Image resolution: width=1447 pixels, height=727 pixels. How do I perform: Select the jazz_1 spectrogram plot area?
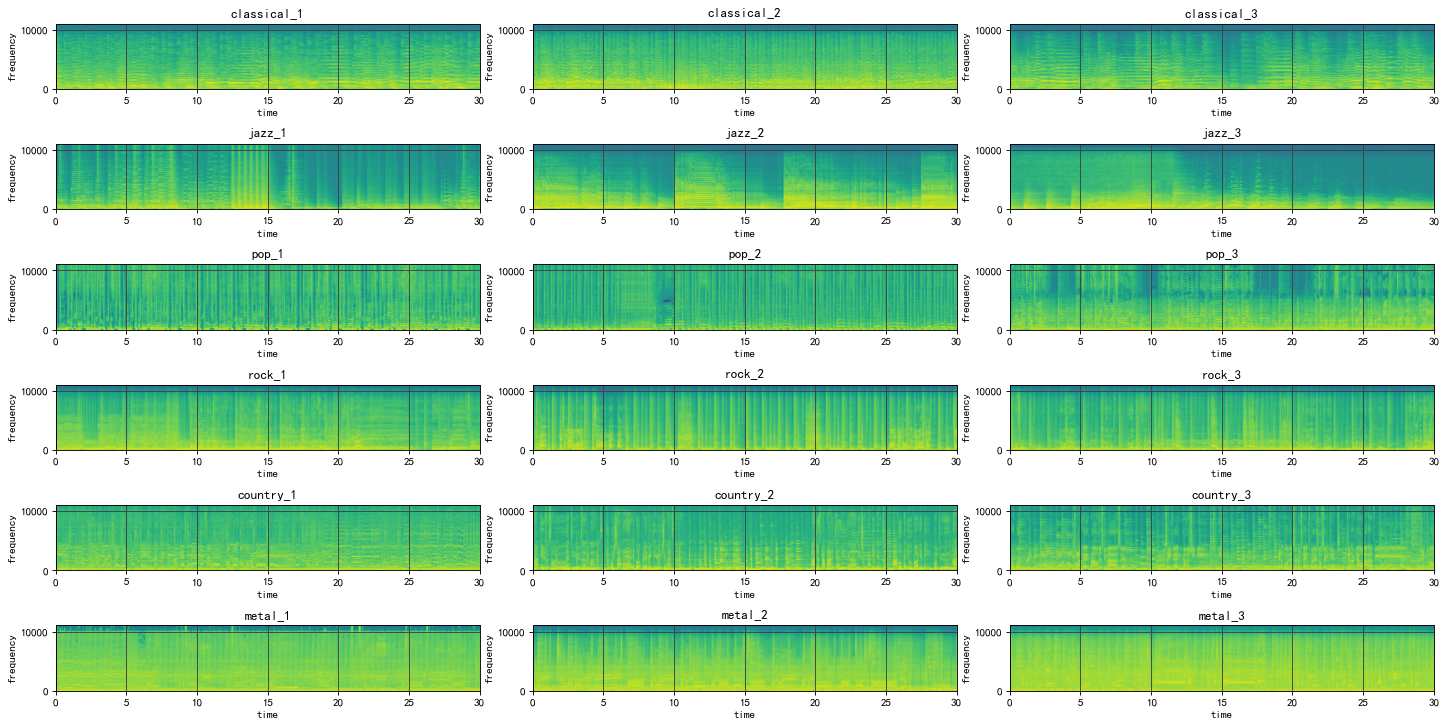[267, 177]
